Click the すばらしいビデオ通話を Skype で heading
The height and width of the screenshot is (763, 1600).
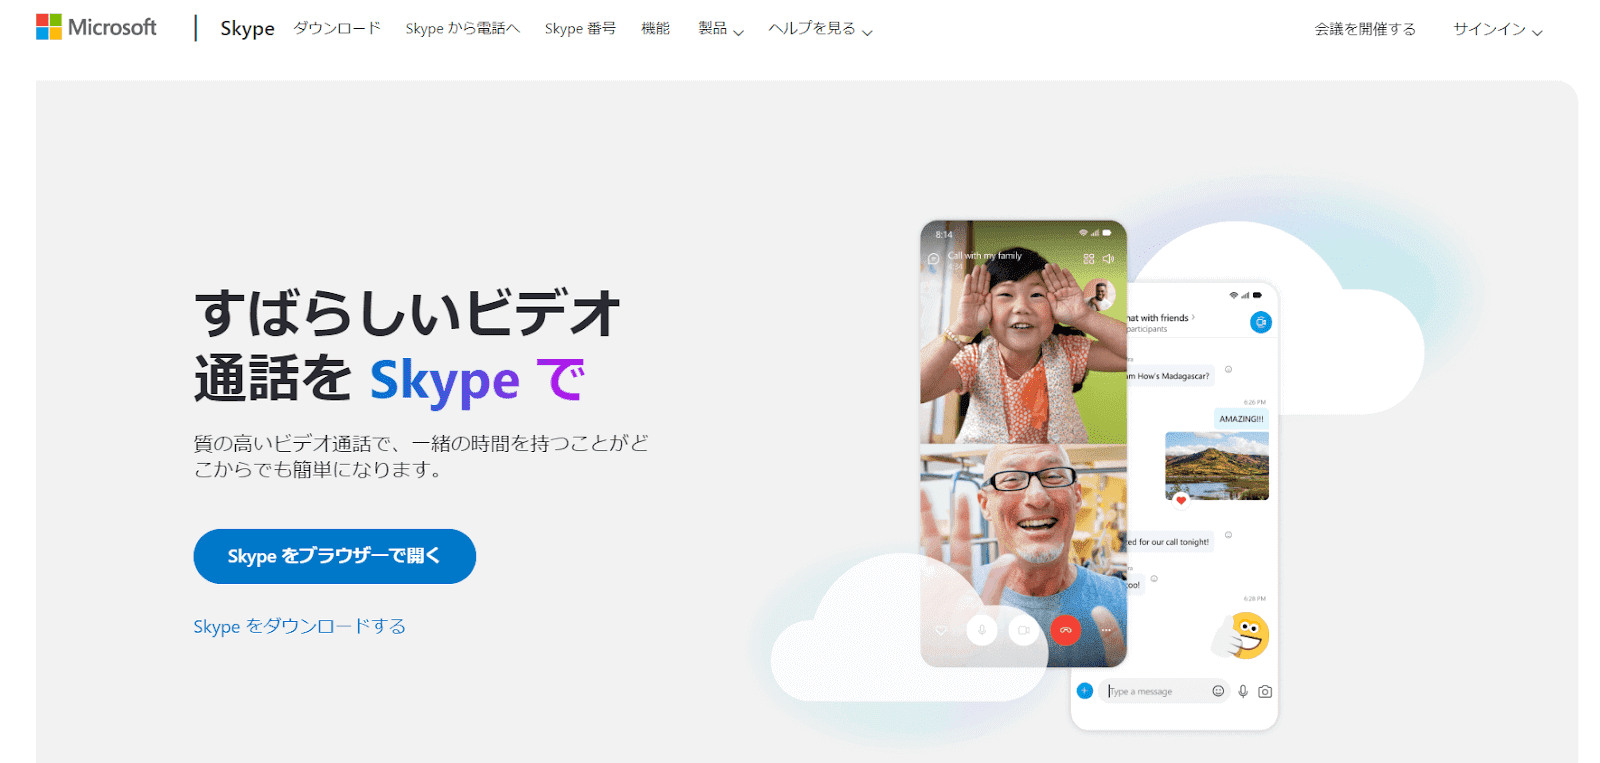pyautogui.click(x=407, y=346)
